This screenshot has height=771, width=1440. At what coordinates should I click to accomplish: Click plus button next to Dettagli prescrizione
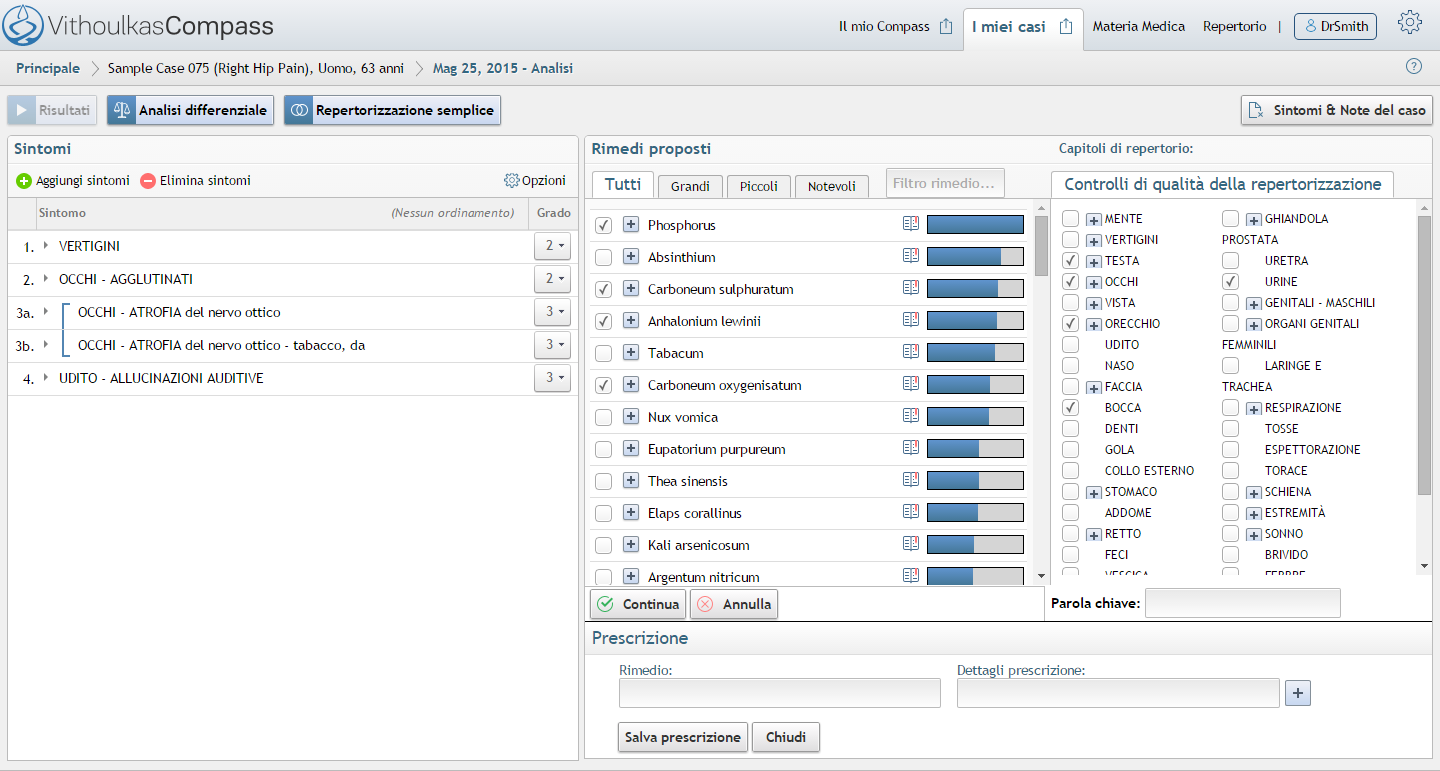pos(1297,693)
